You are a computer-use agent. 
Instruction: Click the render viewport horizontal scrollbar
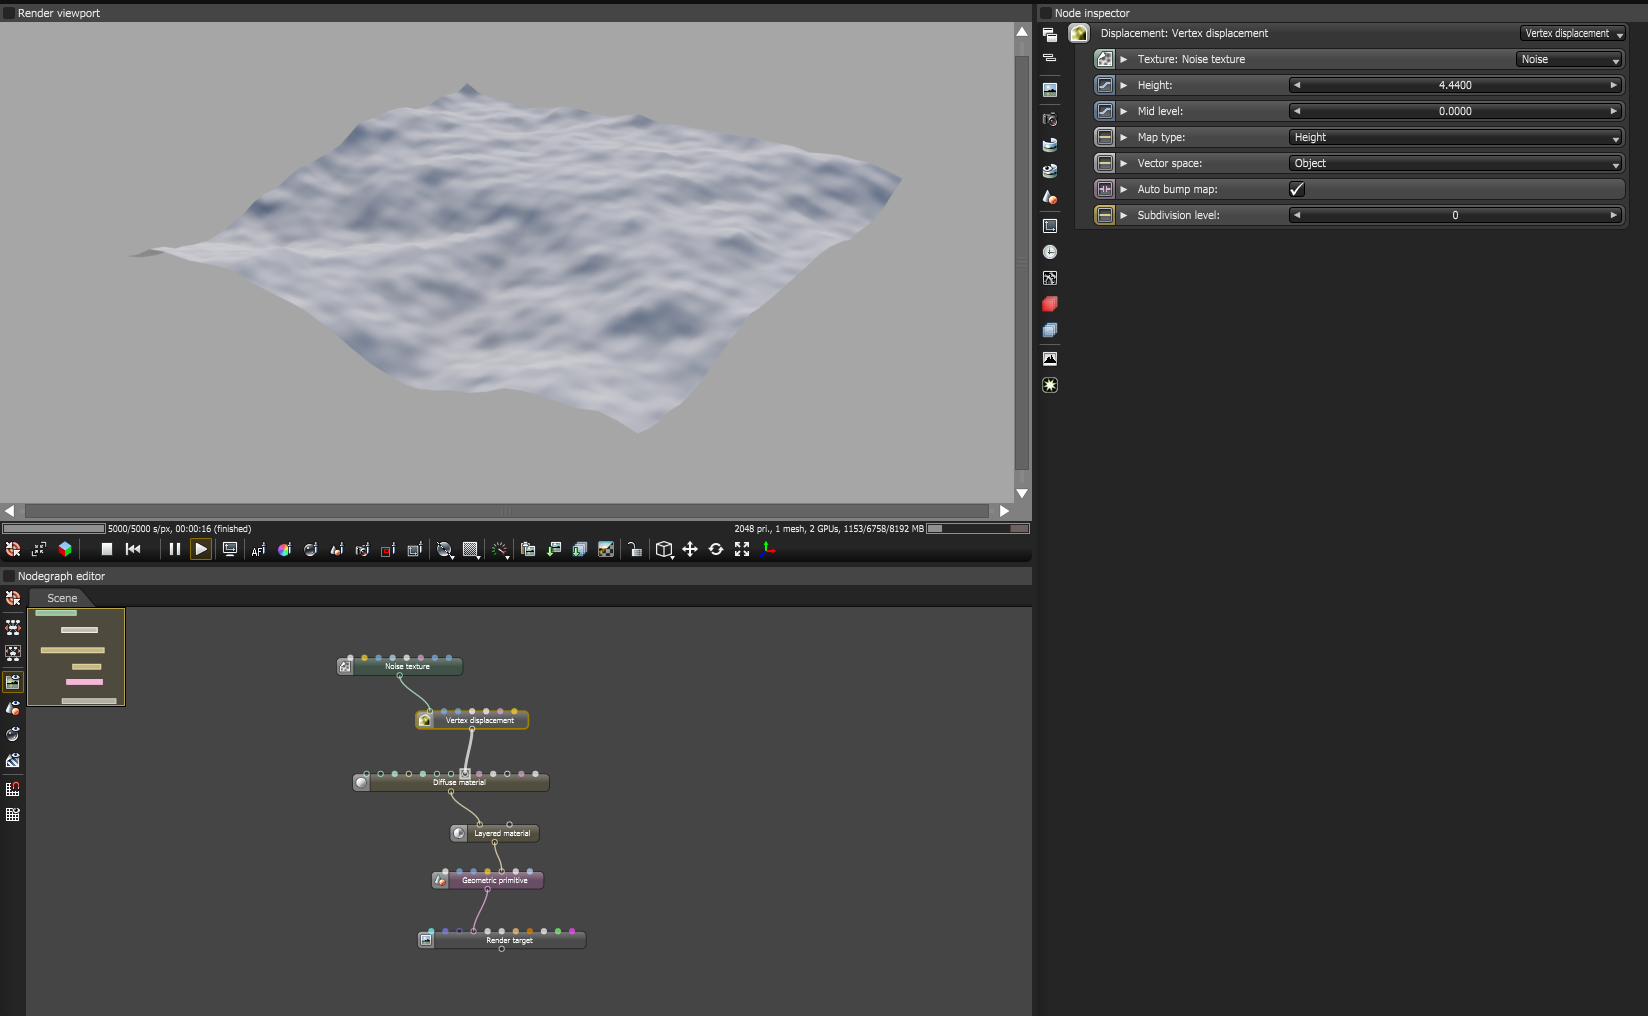click(507, 511)
